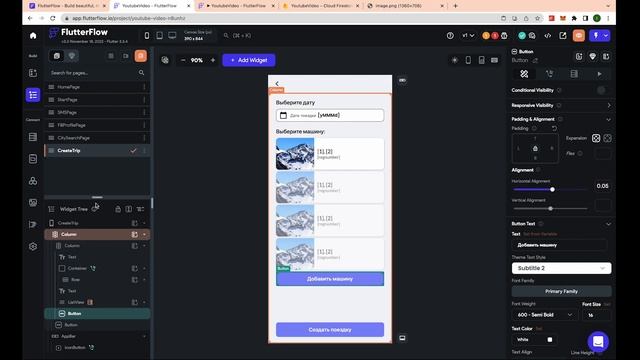Collapse the Button Text section
Screen dimensions: 640x360
click(x=609, y=224)
